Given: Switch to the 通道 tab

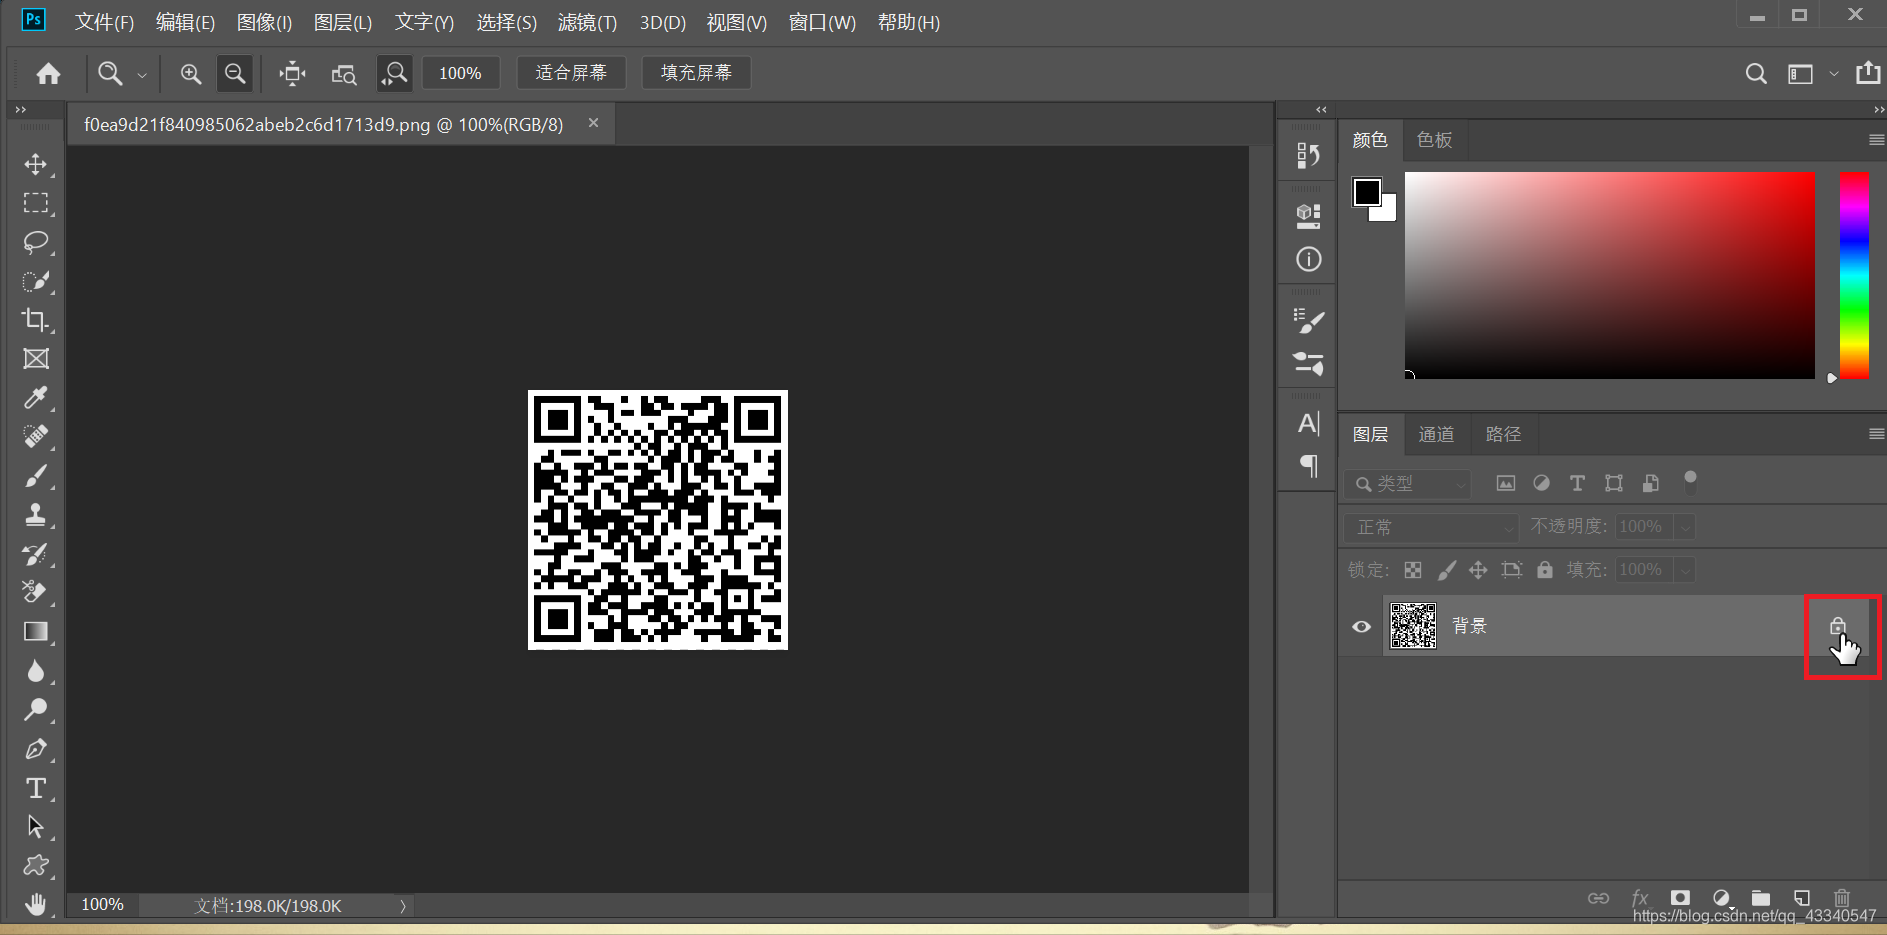Looking at the screenshot, I should pos(1436,434).
